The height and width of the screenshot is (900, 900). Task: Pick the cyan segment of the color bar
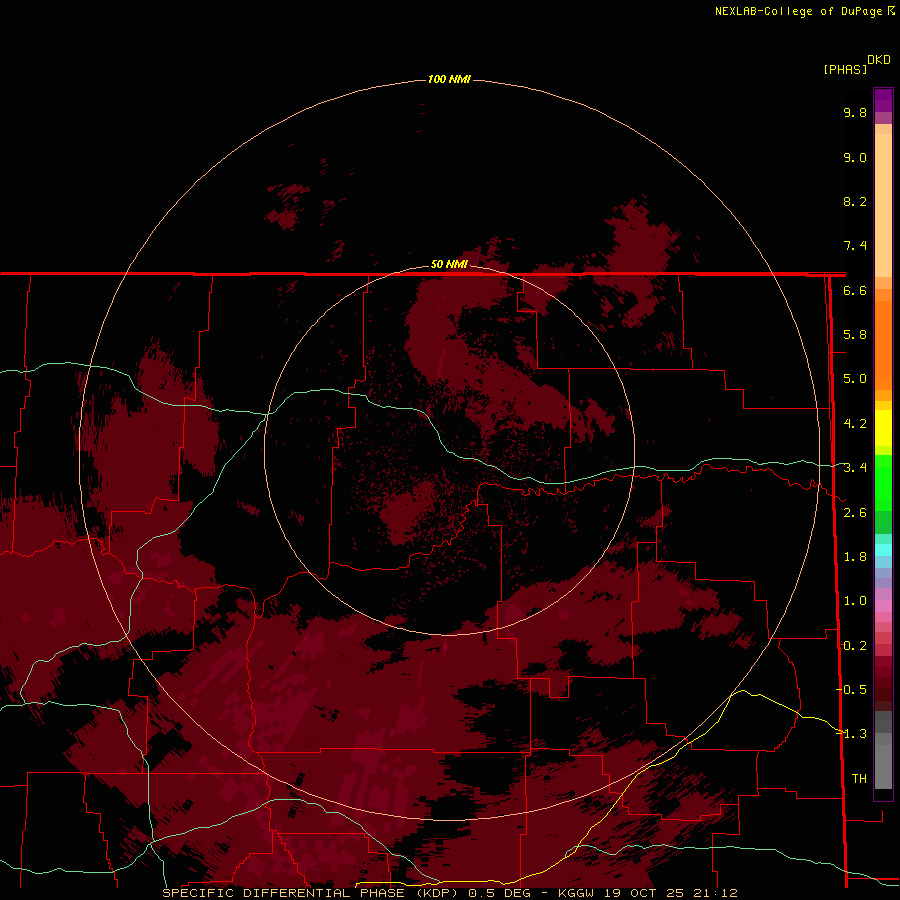pyautogui.click(x=883, y=550)
